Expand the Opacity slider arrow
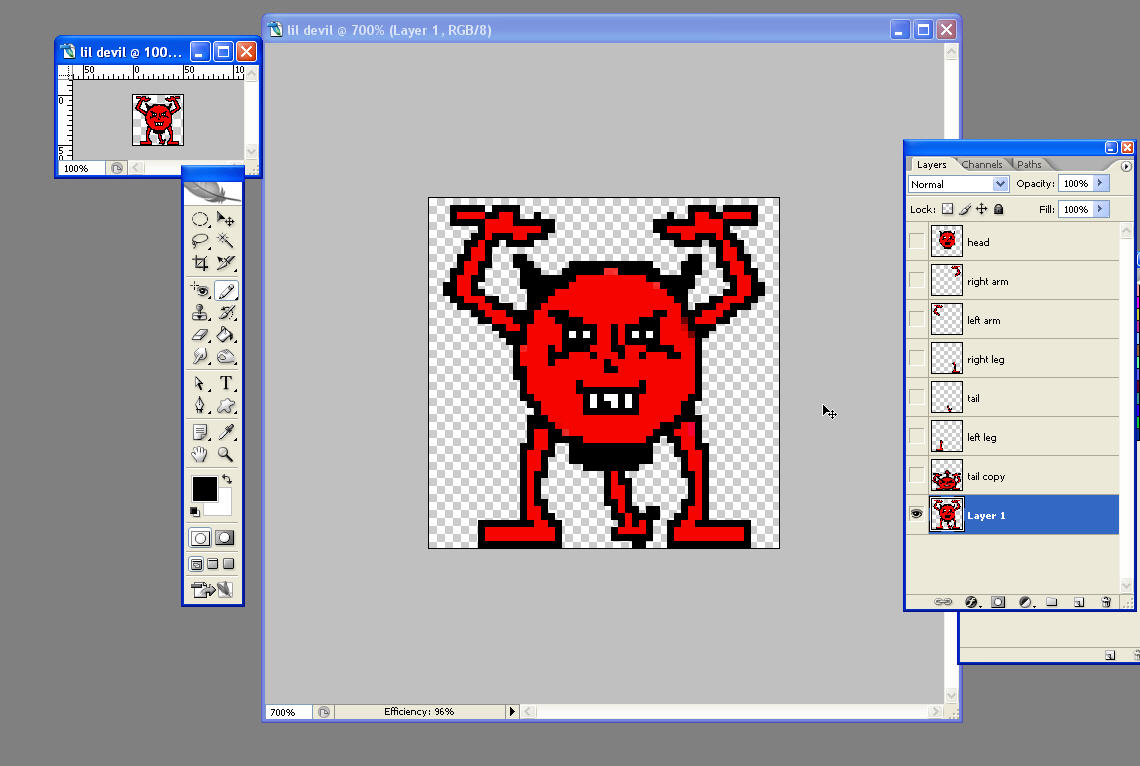Screen dimensions: 1140x766 pyautogui.click(x=1101, y=183)
